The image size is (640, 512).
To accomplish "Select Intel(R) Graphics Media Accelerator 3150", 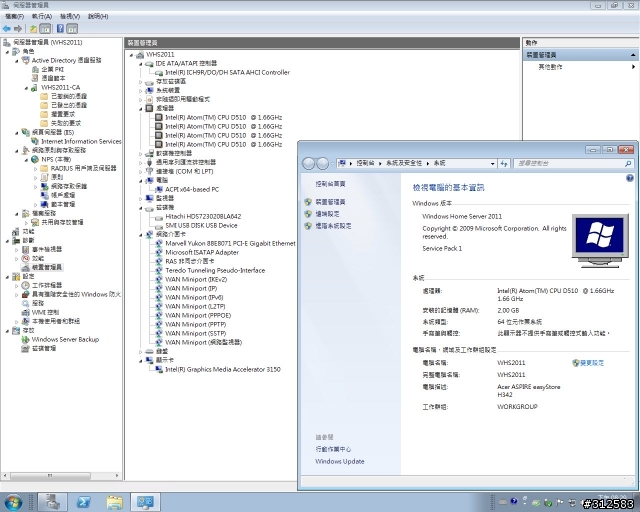I will [223, 369].
